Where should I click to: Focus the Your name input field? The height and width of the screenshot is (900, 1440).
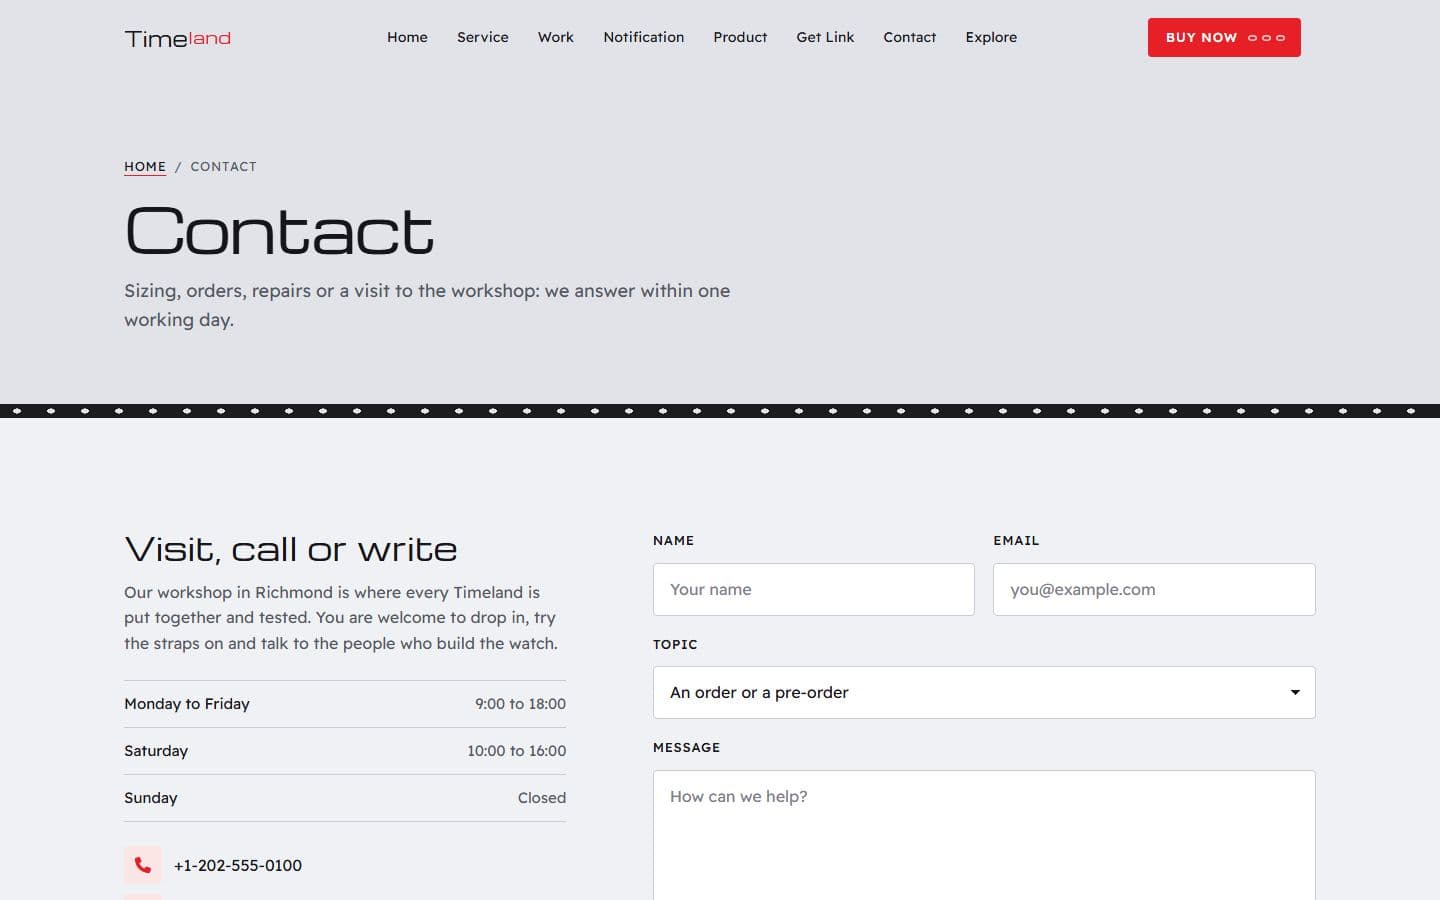814,589
